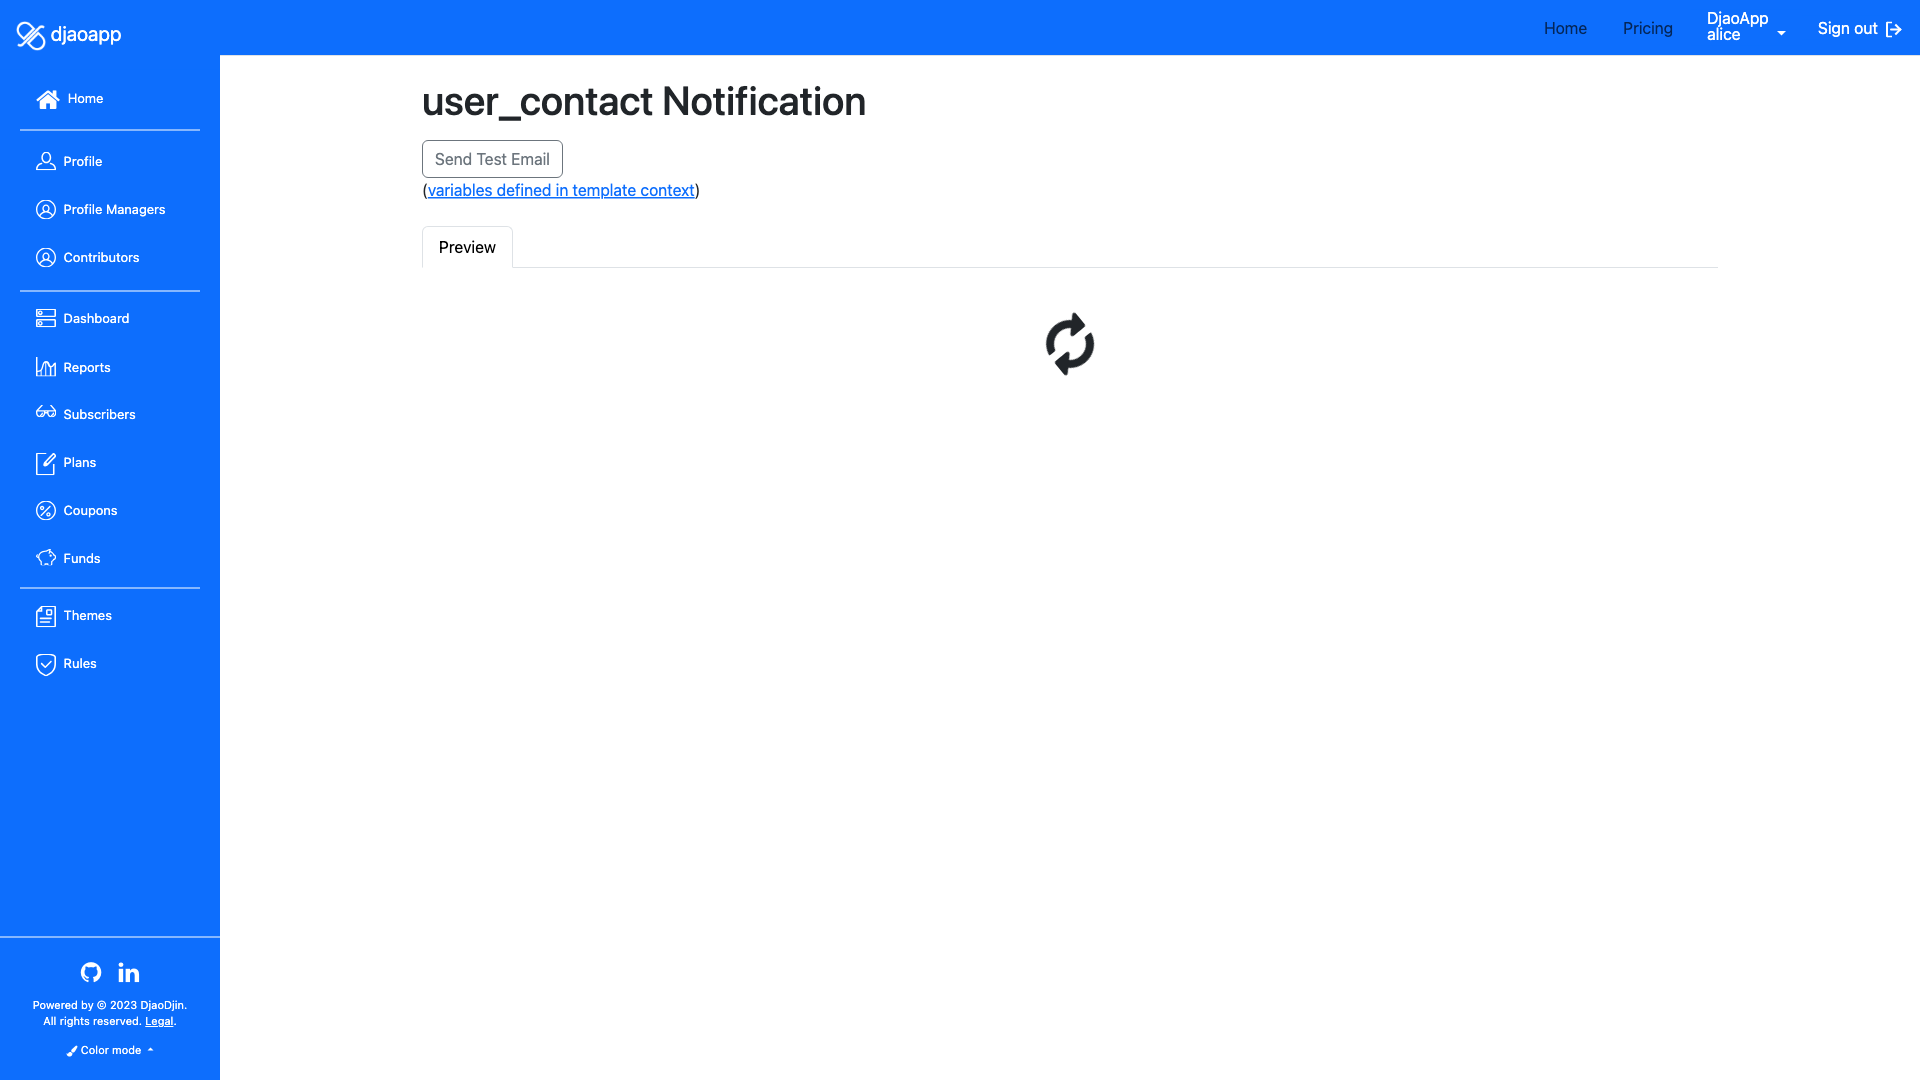Click the Home house icon in sidebar
The height and width of the screenshot is (1080, 1920).
coord(47,99)
